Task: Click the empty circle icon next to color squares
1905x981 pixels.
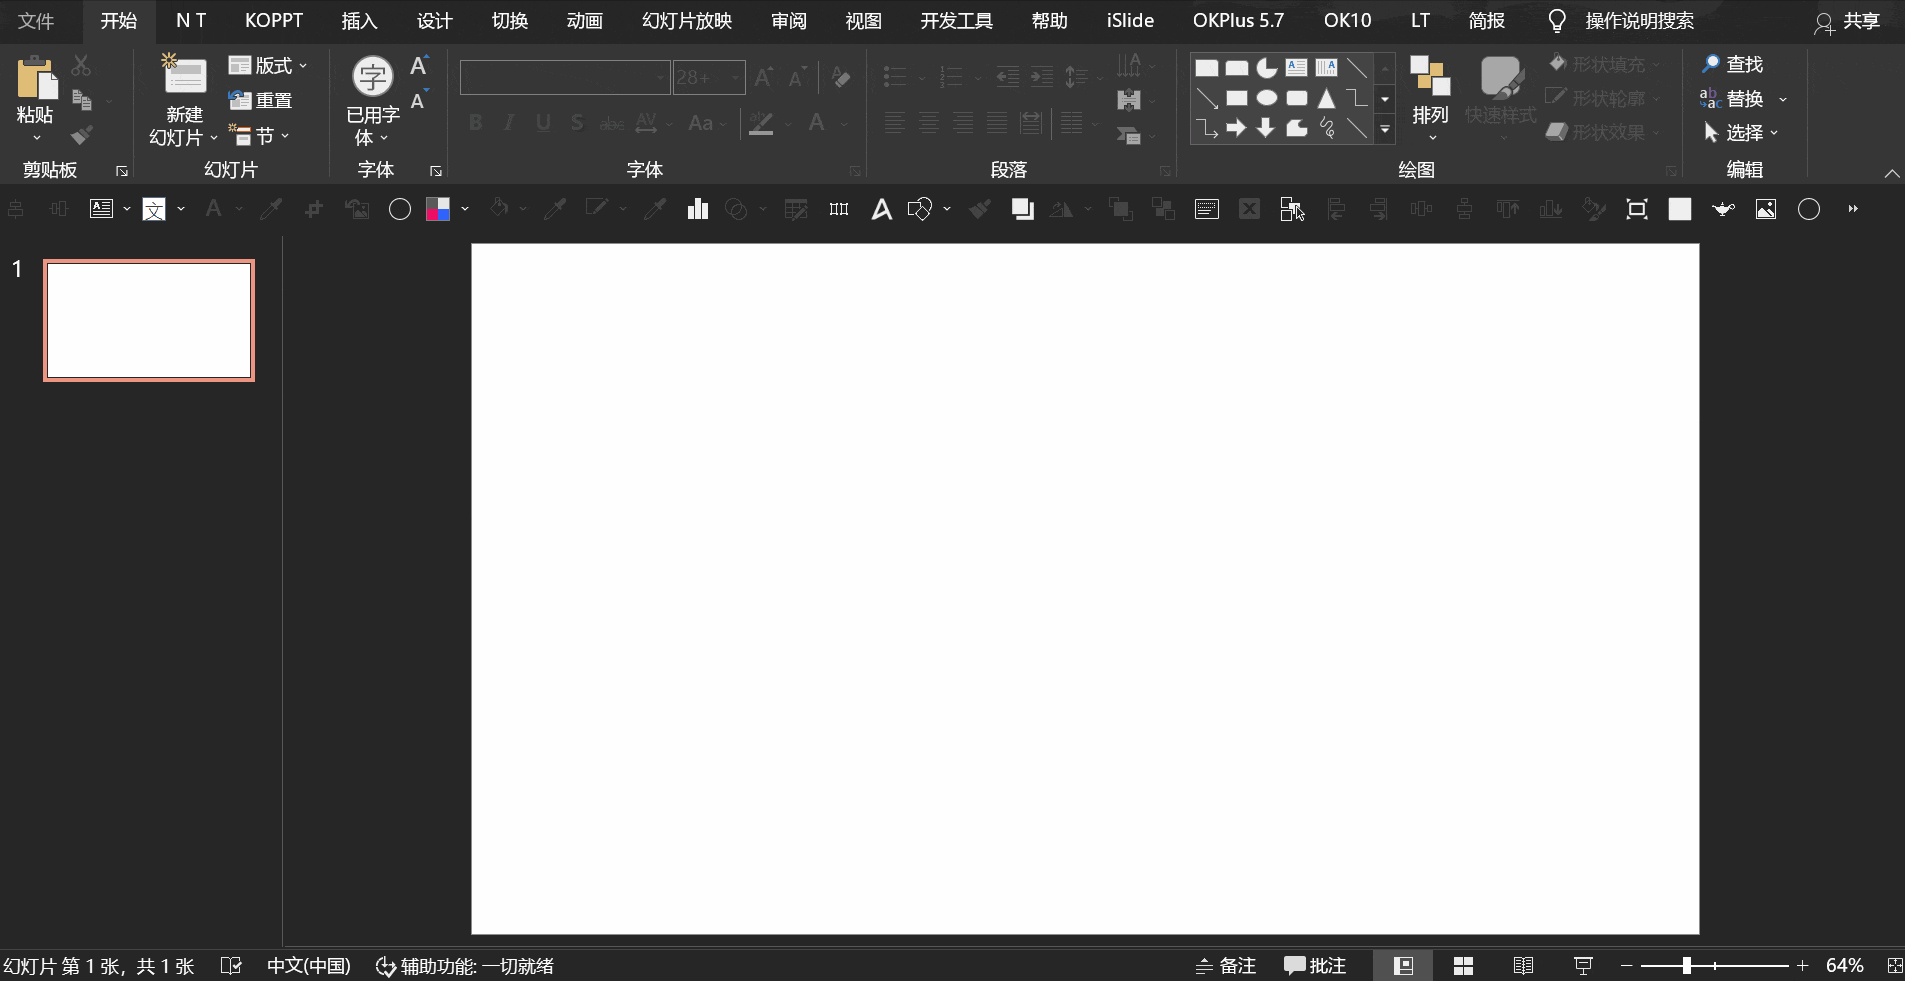Action: coord(399,209)
